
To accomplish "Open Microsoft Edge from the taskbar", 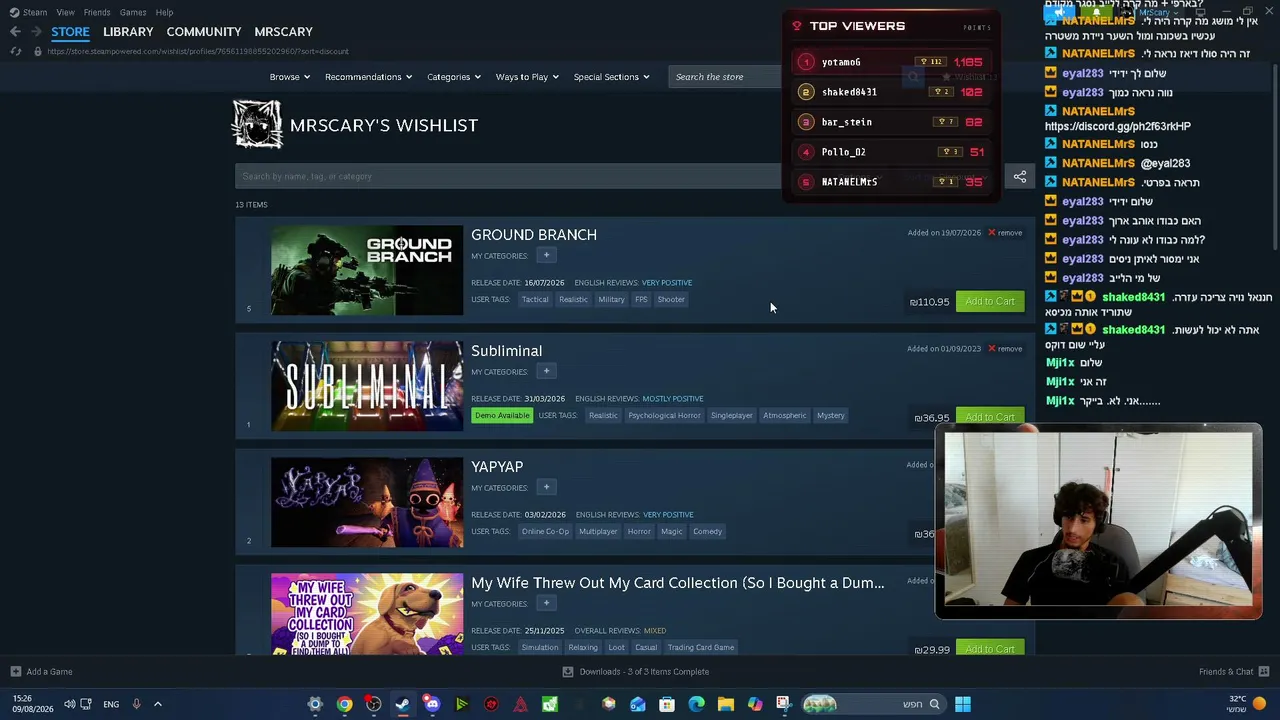I will 696,704.
